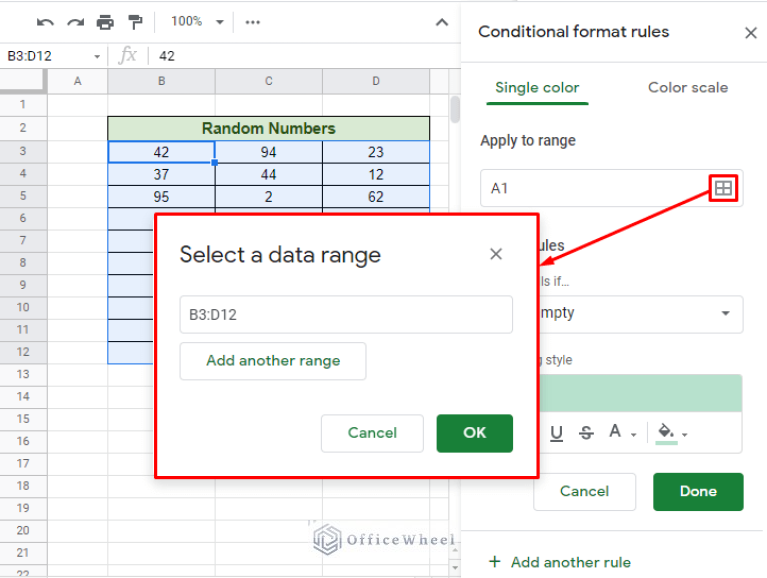767x578 pixels.
Task: Open the Name box dropdown arrow
Action: pyautogui.click(x=97, y=57)
